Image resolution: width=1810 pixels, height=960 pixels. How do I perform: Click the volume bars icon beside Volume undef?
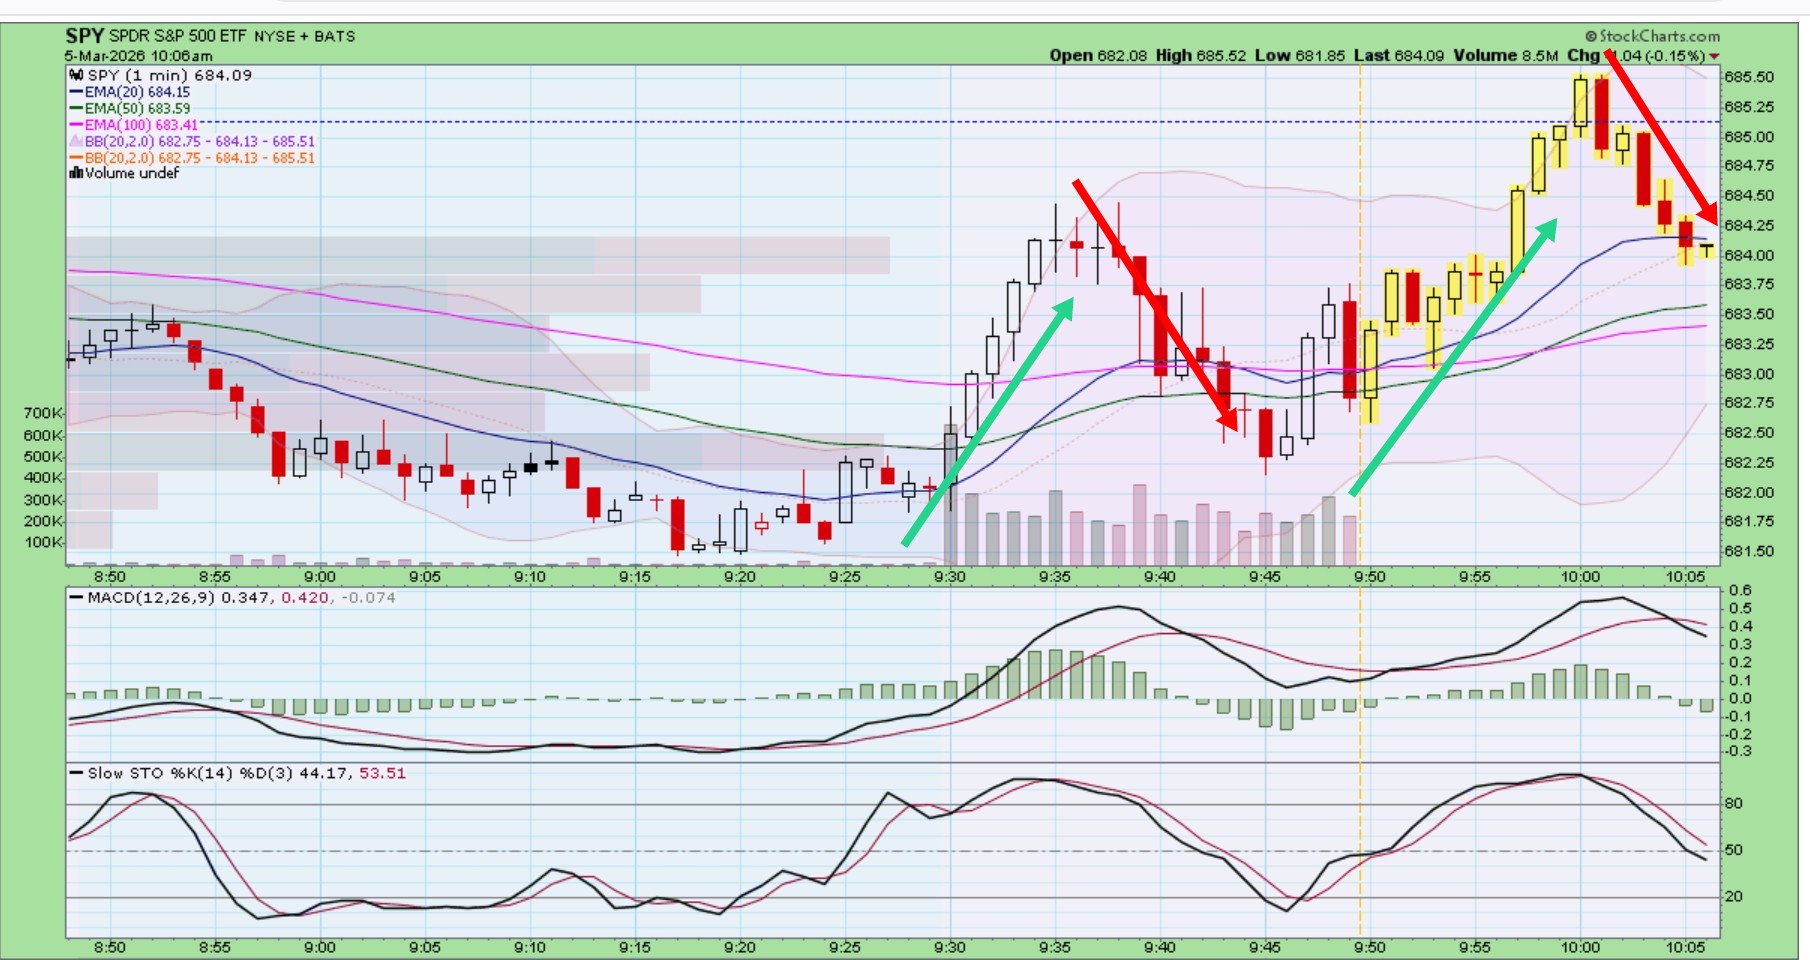(76, 173)
